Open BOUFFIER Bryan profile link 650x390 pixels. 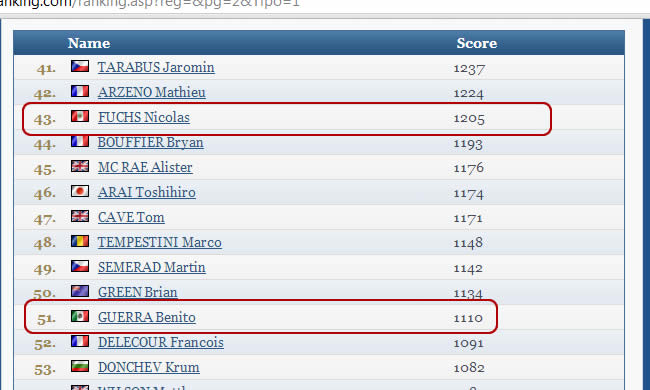150,142
